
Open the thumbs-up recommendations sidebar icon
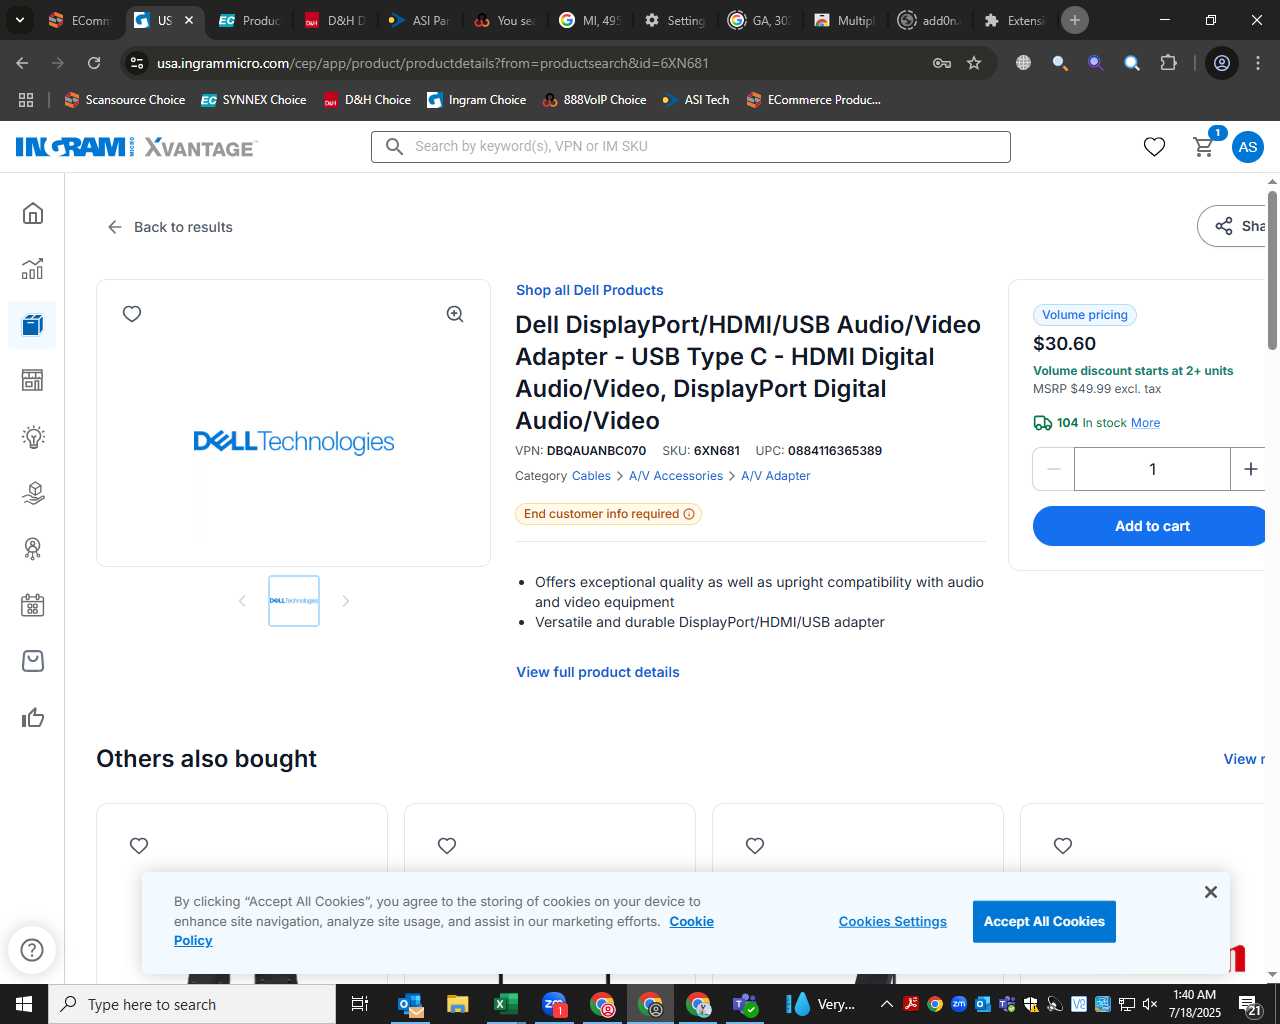point(33,717)
